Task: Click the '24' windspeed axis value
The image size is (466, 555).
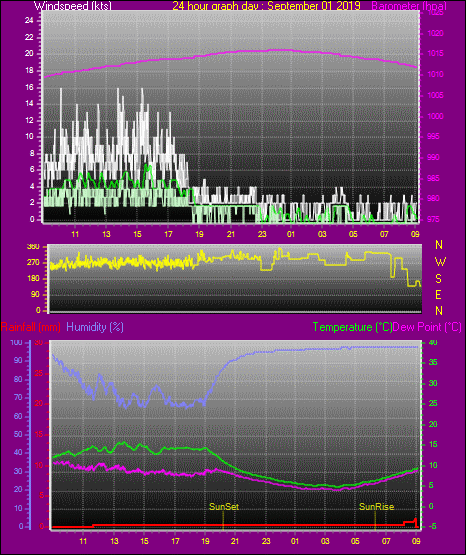Action: point(29,21)
